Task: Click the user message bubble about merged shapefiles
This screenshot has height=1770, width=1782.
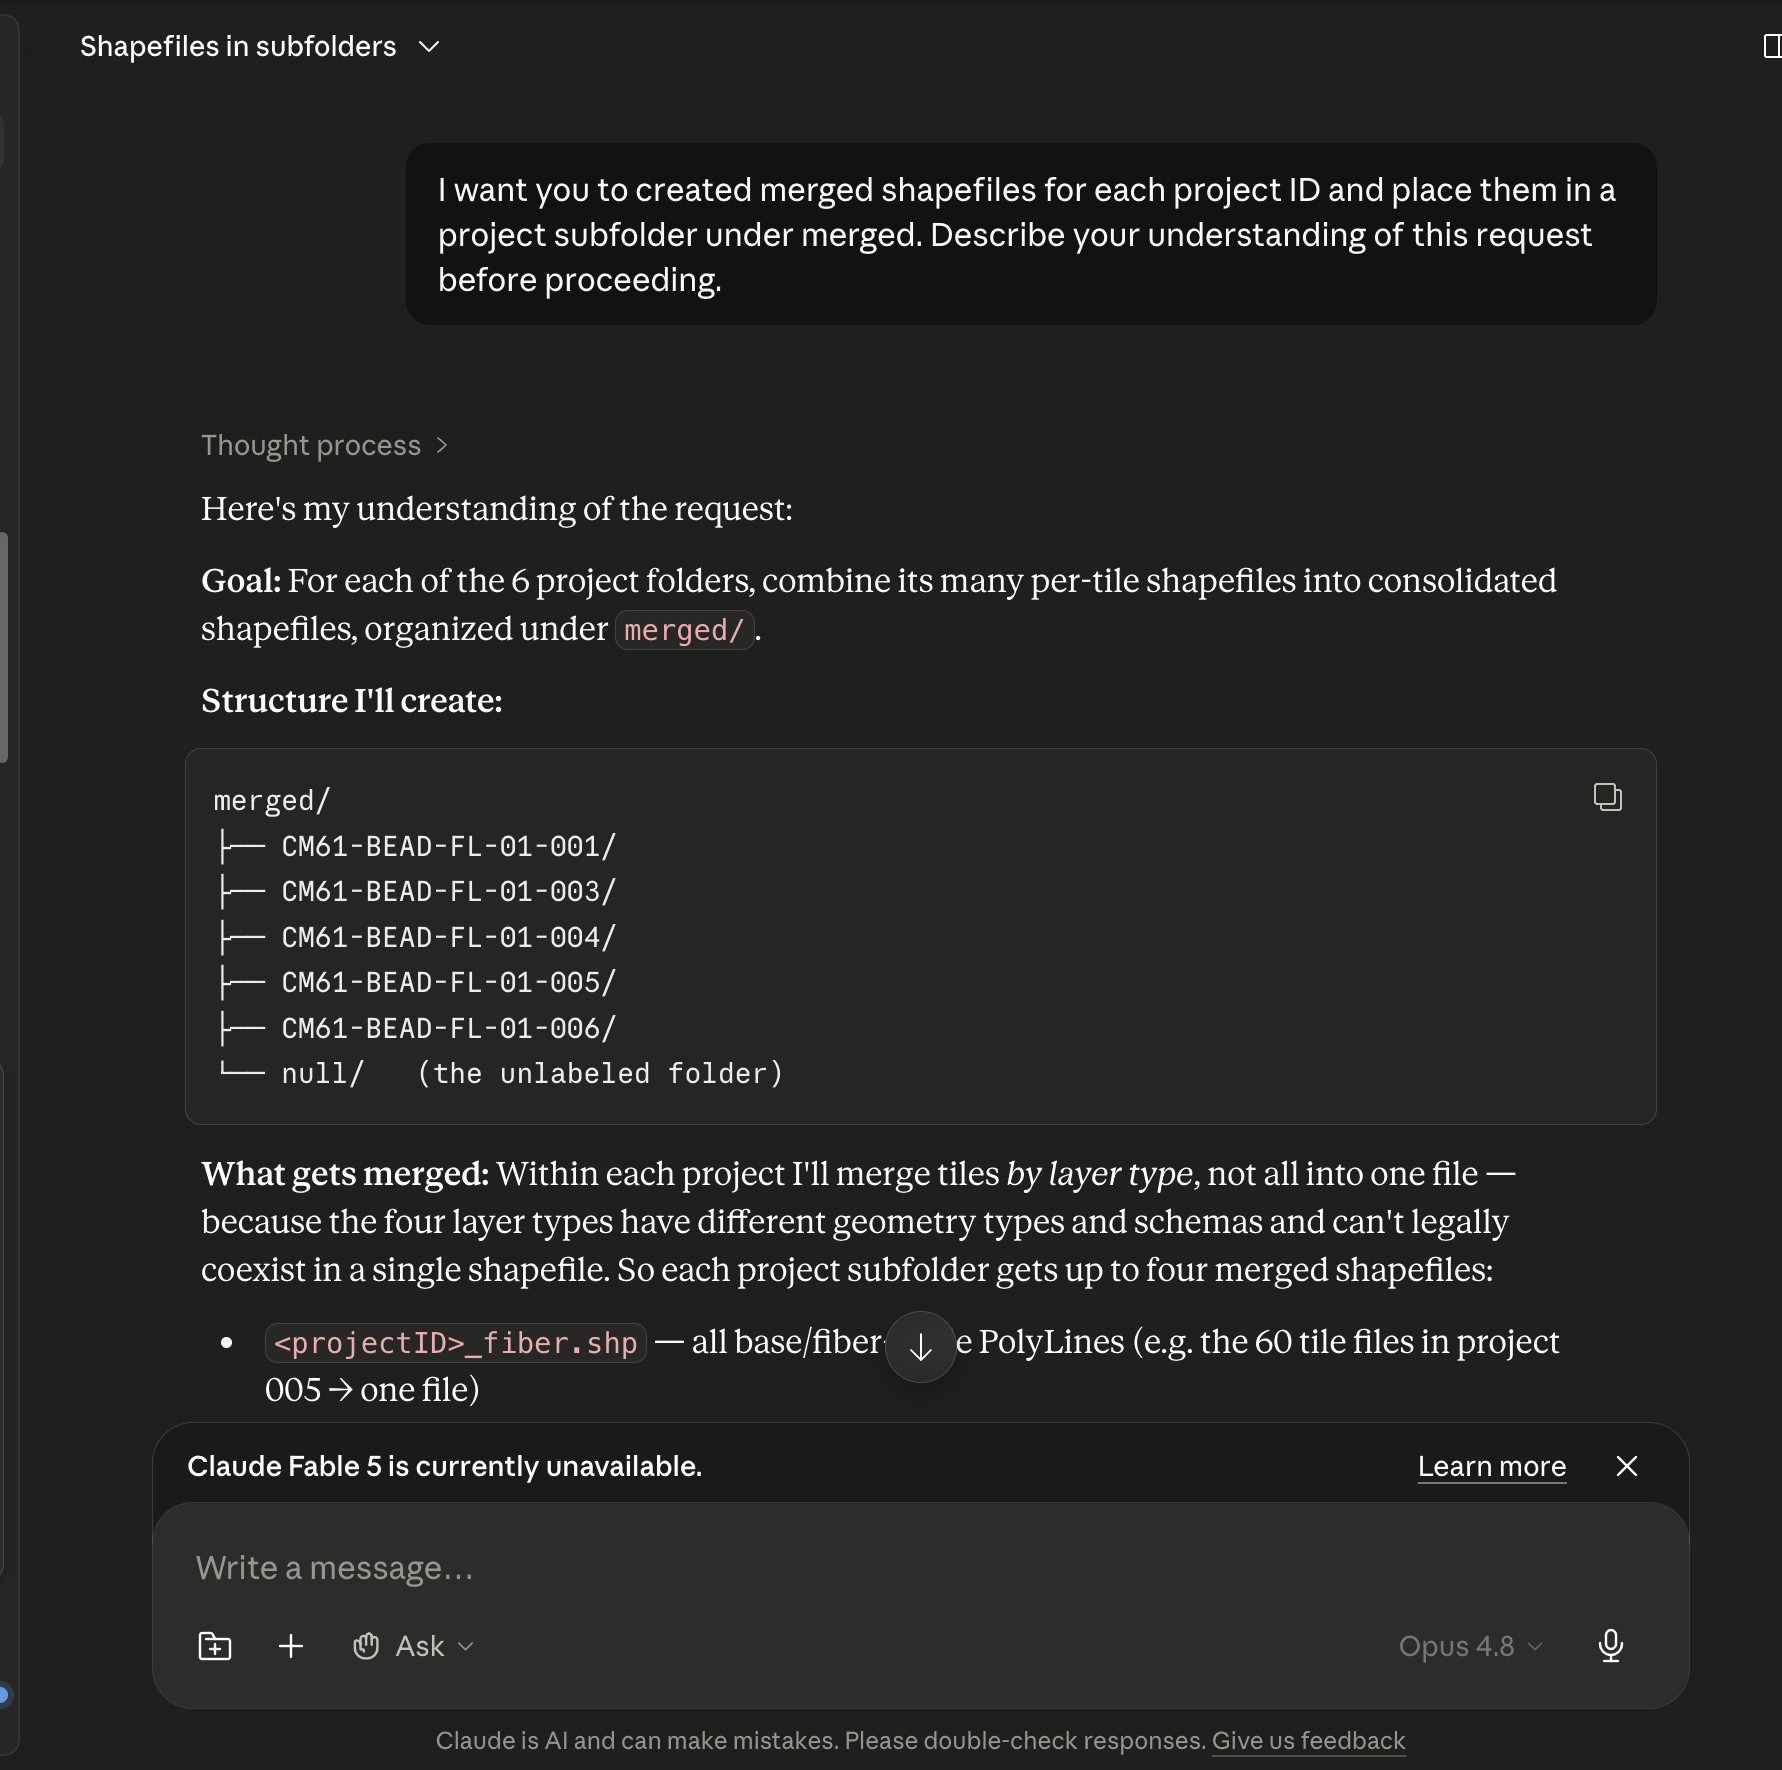Action: pyautogui.click(x=1030, y=234)
